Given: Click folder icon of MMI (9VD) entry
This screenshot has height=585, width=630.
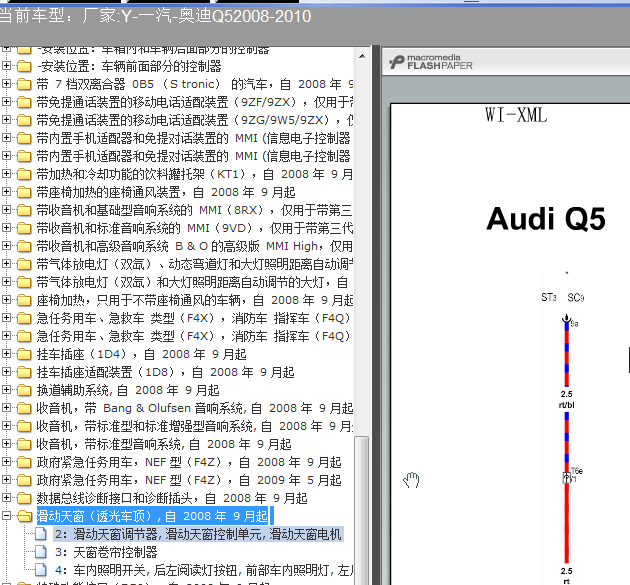Looking at the screenshot, I should [x=24, y=228].
